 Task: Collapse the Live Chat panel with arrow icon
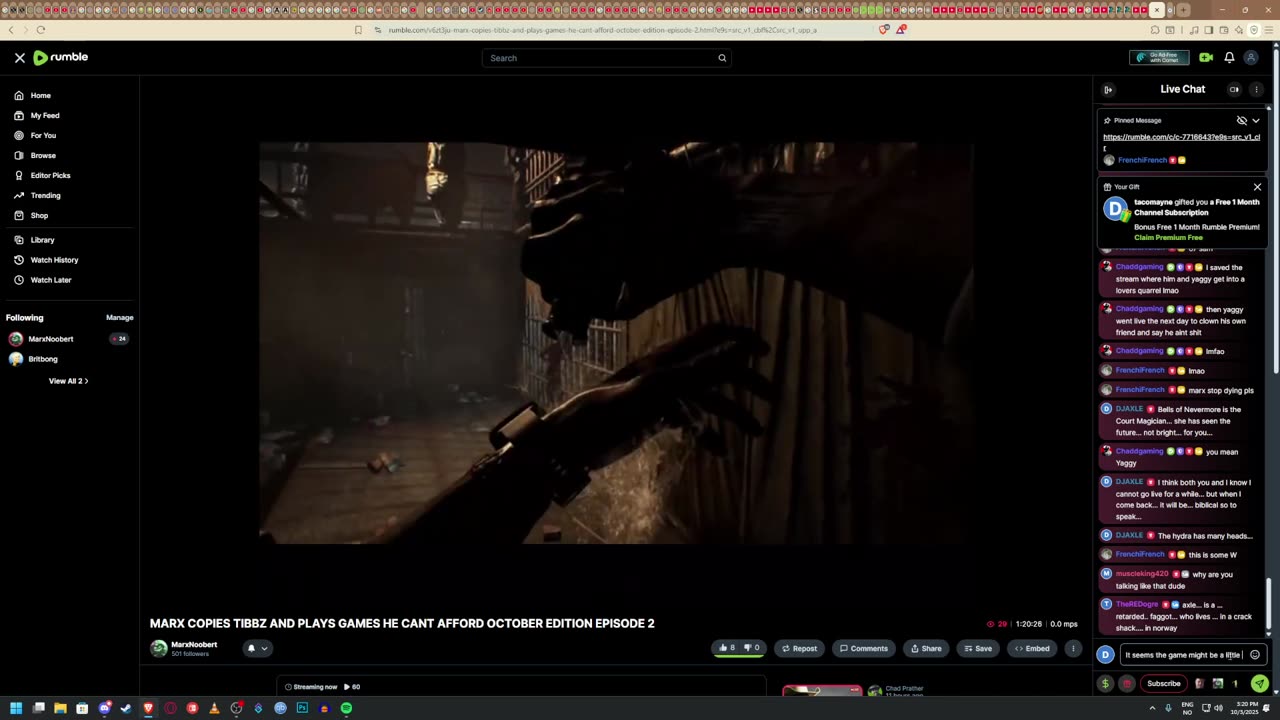point(1108,90)
